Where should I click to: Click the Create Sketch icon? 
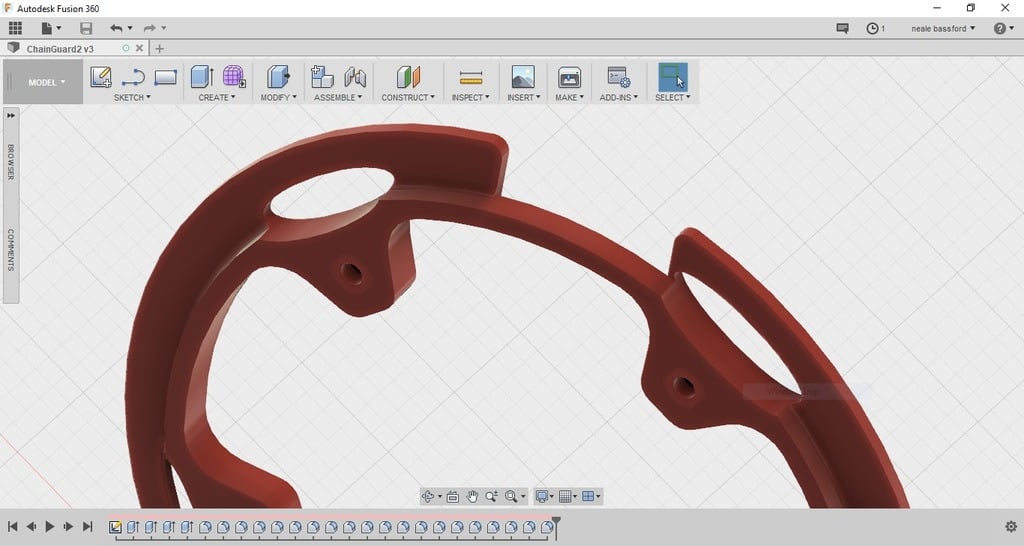click(x=100, y=77)
